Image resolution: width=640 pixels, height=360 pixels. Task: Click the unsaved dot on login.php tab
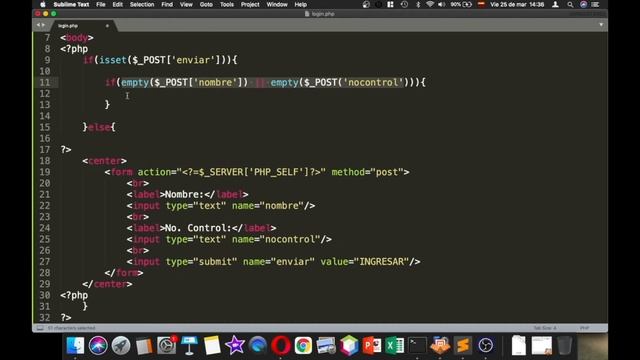[107, 26]
